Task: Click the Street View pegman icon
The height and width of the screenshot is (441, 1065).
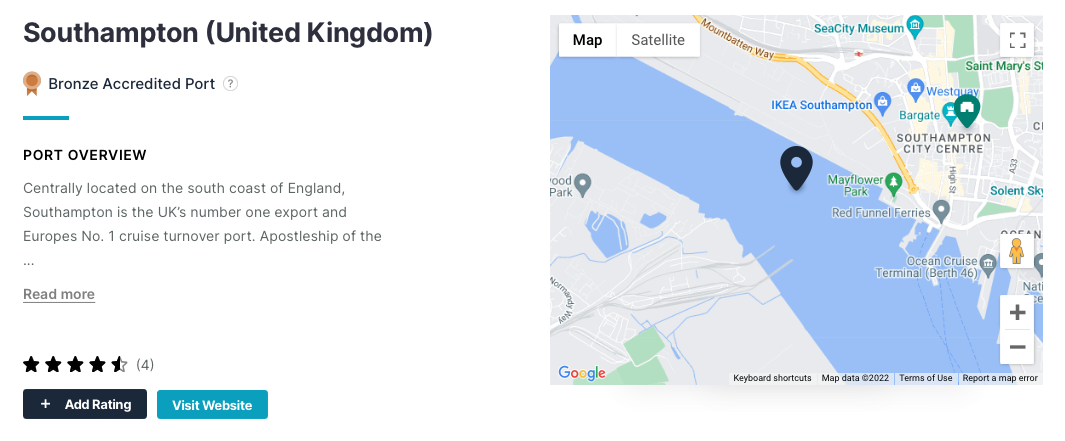Action: [x=1016, y=251]
